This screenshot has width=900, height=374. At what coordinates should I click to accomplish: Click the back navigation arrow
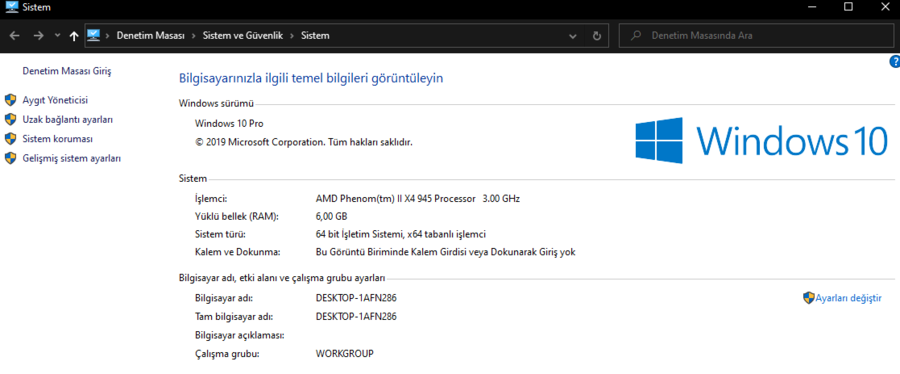click(15, 36)
